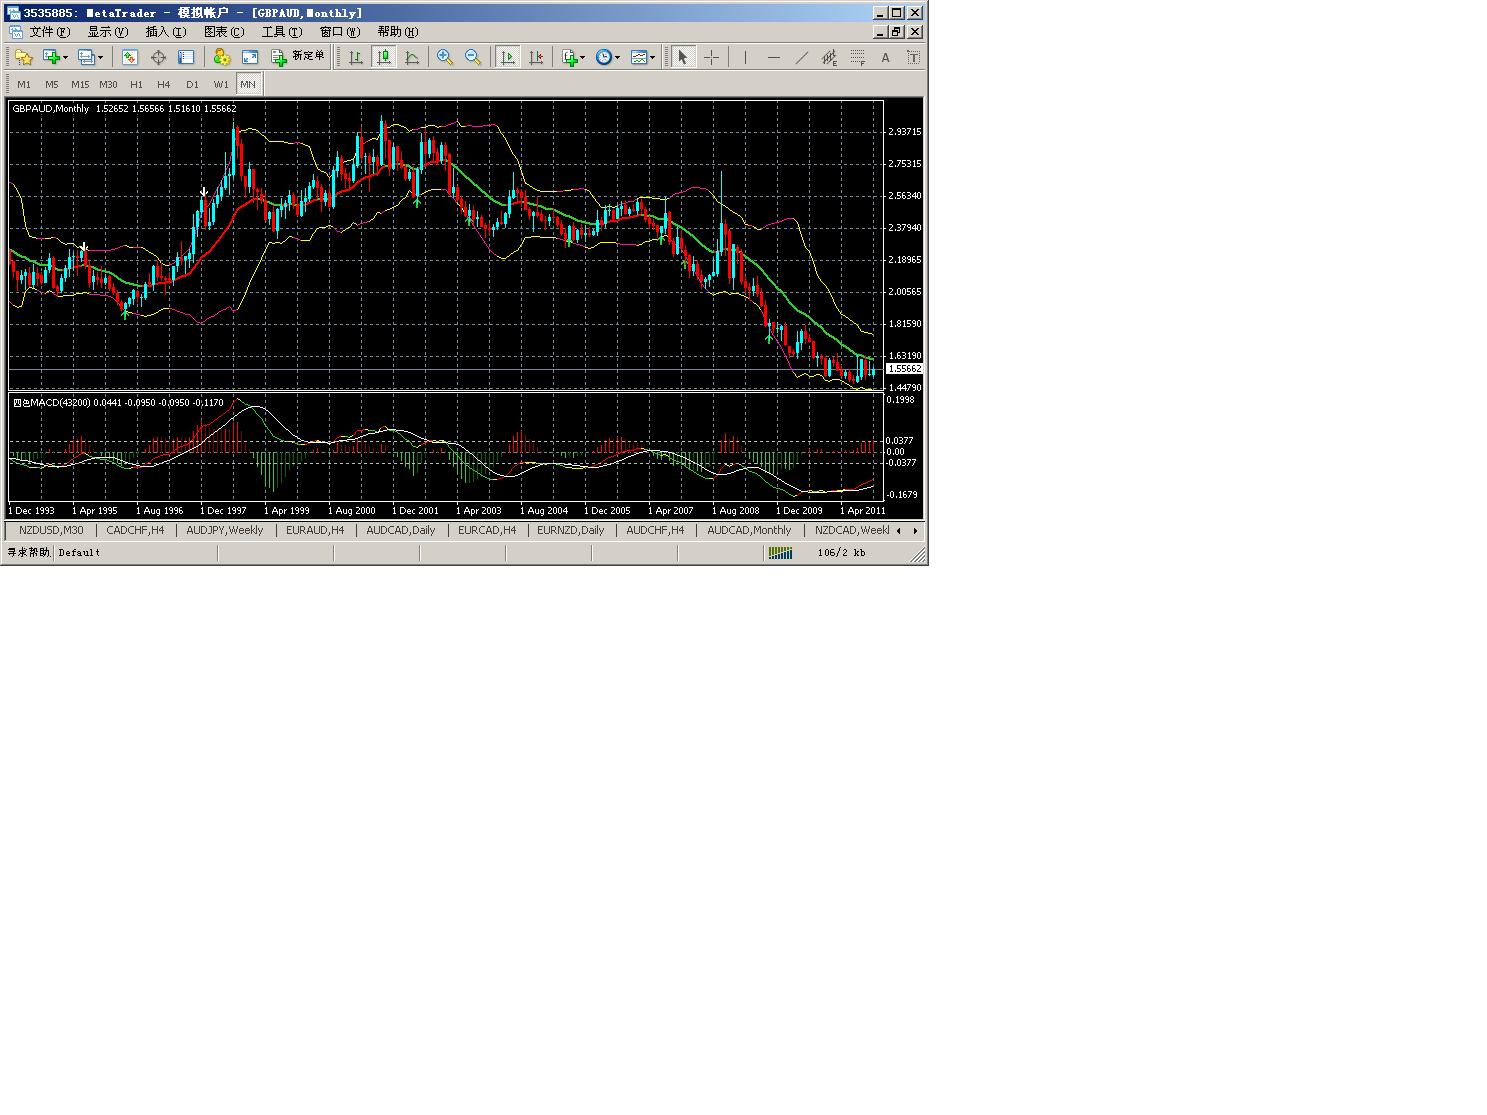Click the connection status bars icon
1487x1115 pixels.
[780, 553]
